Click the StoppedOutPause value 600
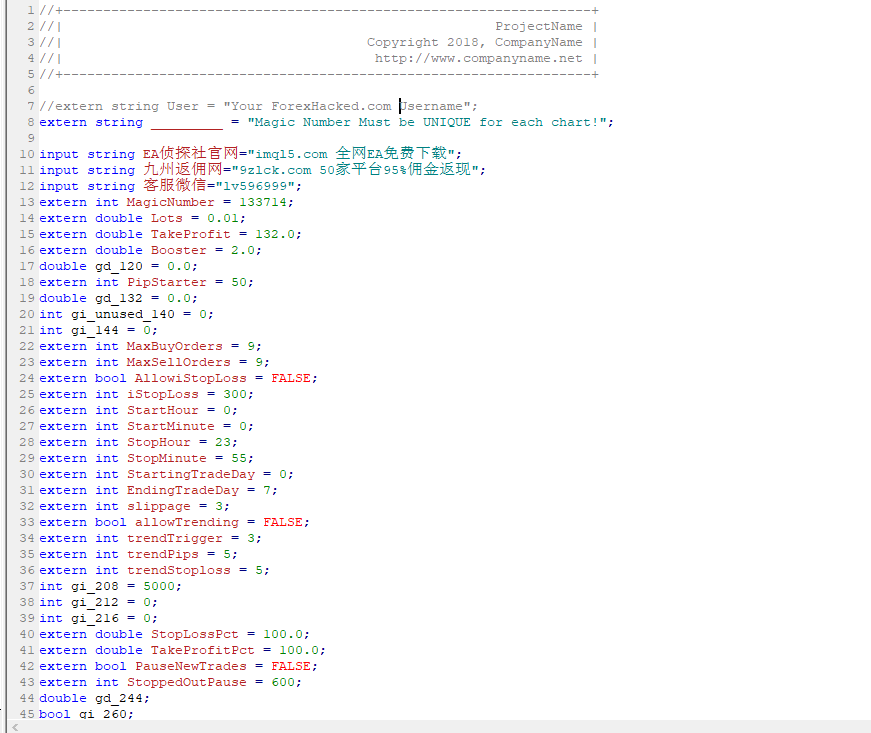 click(x=286, y=682)
